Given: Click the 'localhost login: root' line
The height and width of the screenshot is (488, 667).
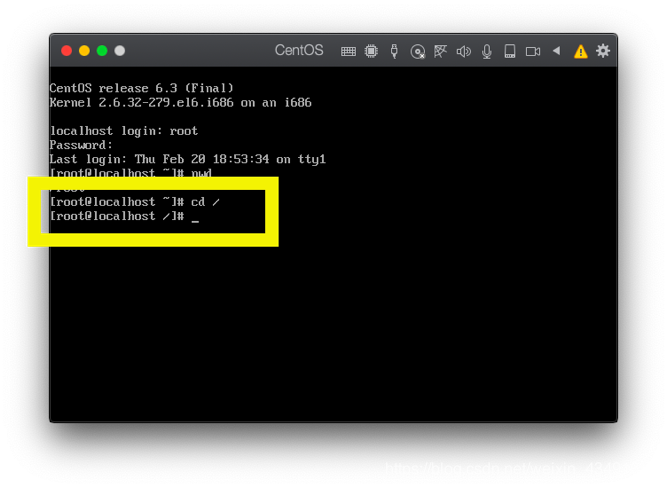Looking at the screenshot, I should (123, 131).
